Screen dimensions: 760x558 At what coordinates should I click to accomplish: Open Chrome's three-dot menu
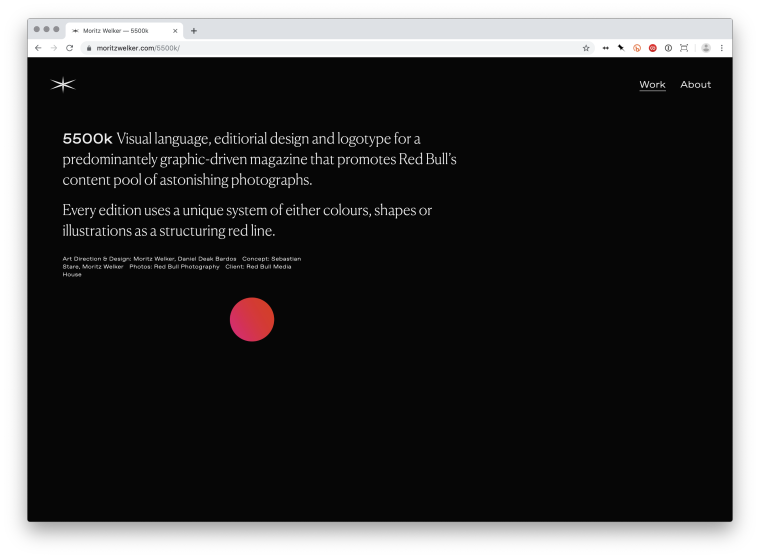click(722, 48)
